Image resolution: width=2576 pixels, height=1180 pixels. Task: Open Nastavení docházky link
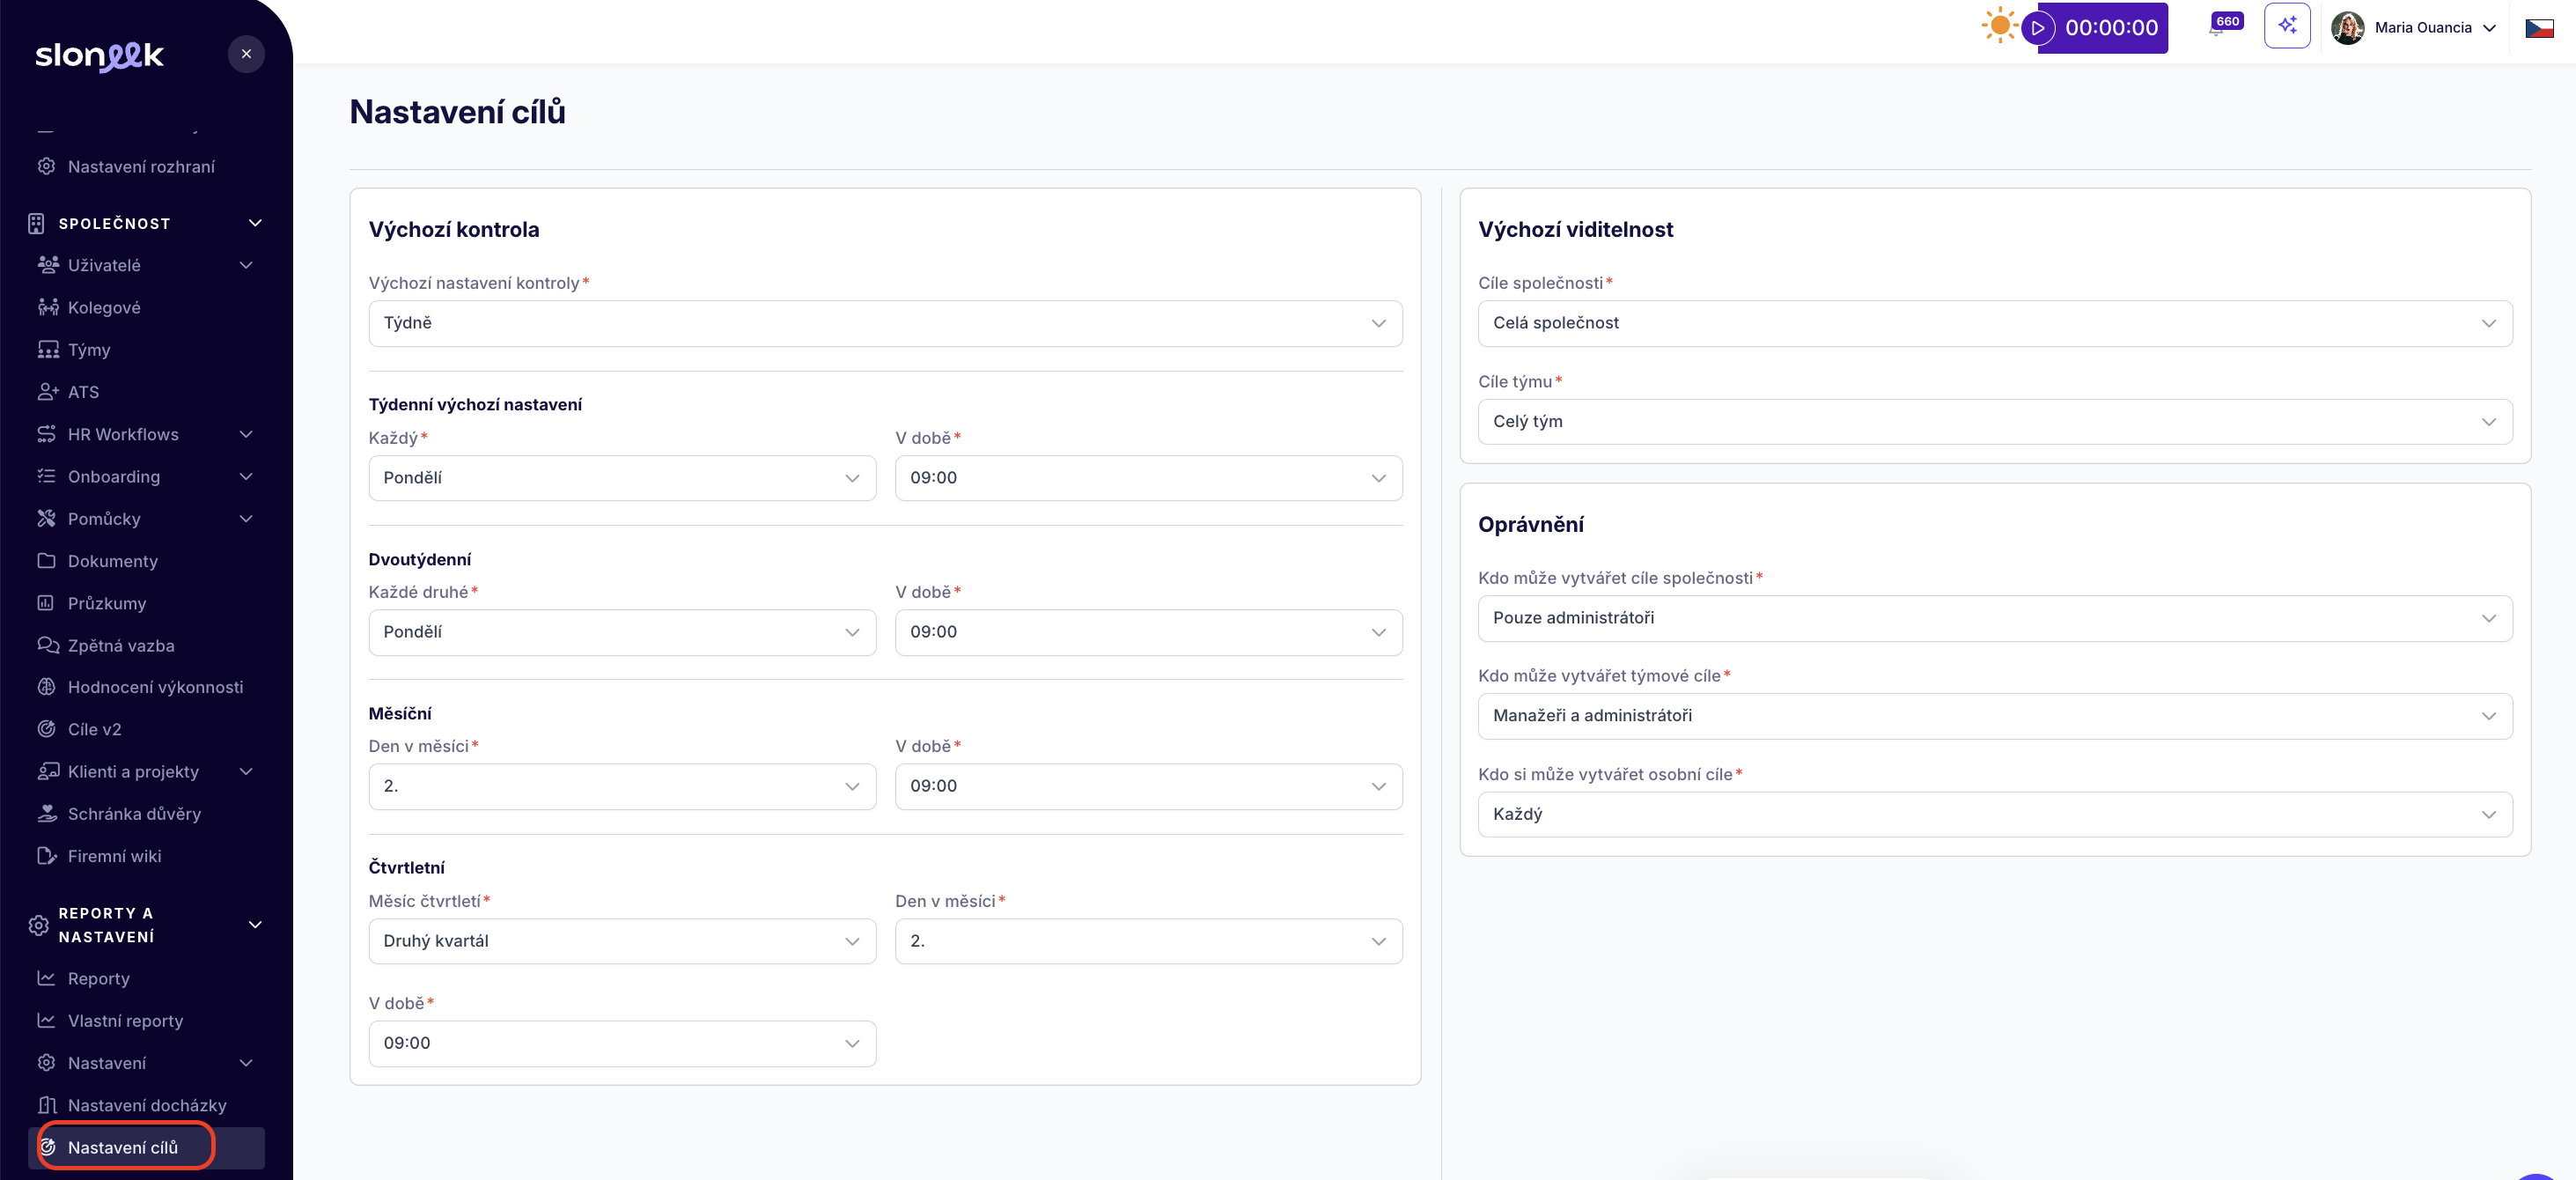tap(146, 1105)
